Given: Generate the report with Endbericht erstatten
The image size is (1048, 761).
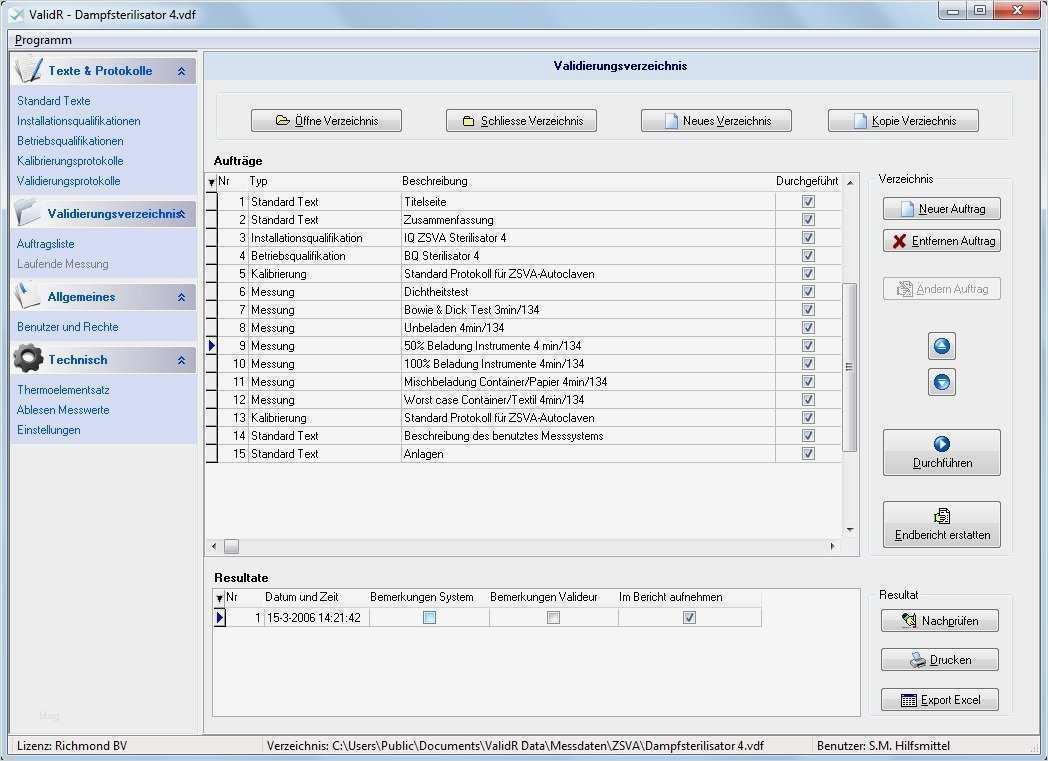Looking at the screenshot, I should click(x=942, y=524).
